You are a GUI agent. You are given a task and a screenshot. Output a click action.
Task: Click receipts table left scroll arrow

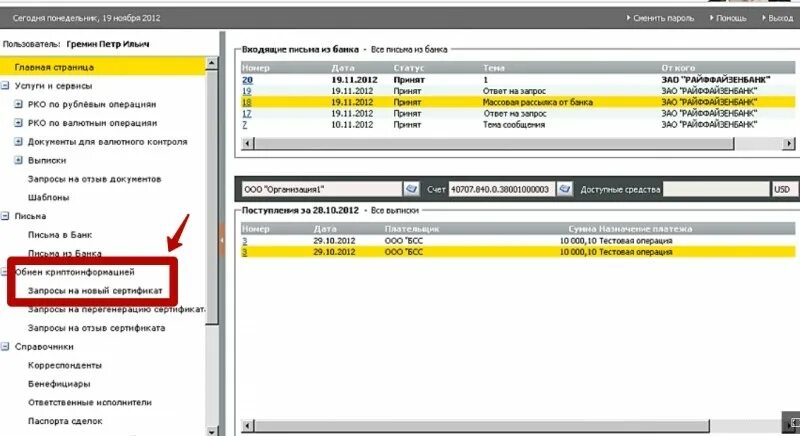coord(247,426)
